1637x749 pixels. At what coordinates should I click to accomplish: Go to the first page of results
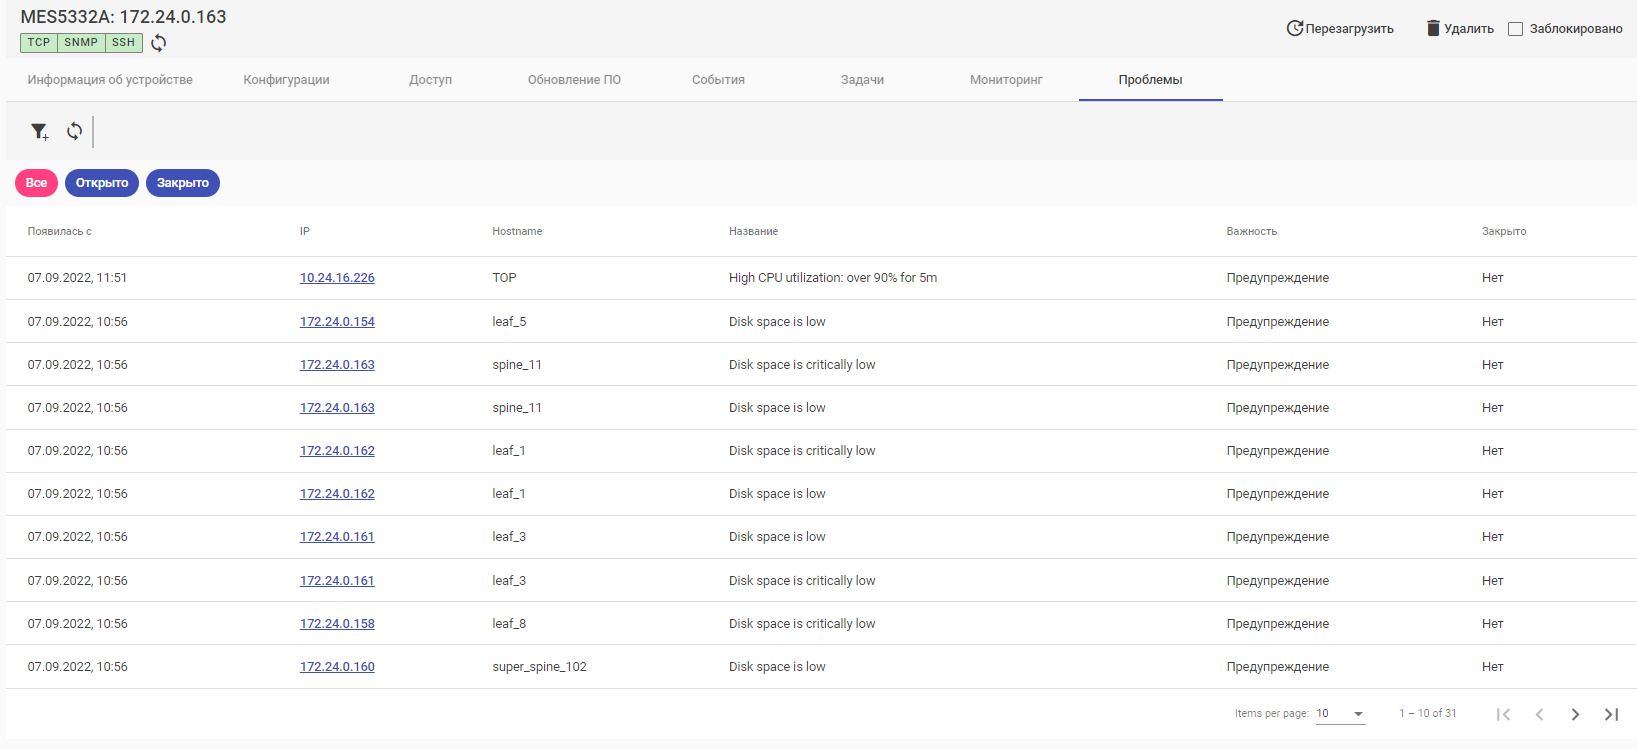coord(1503,714)
